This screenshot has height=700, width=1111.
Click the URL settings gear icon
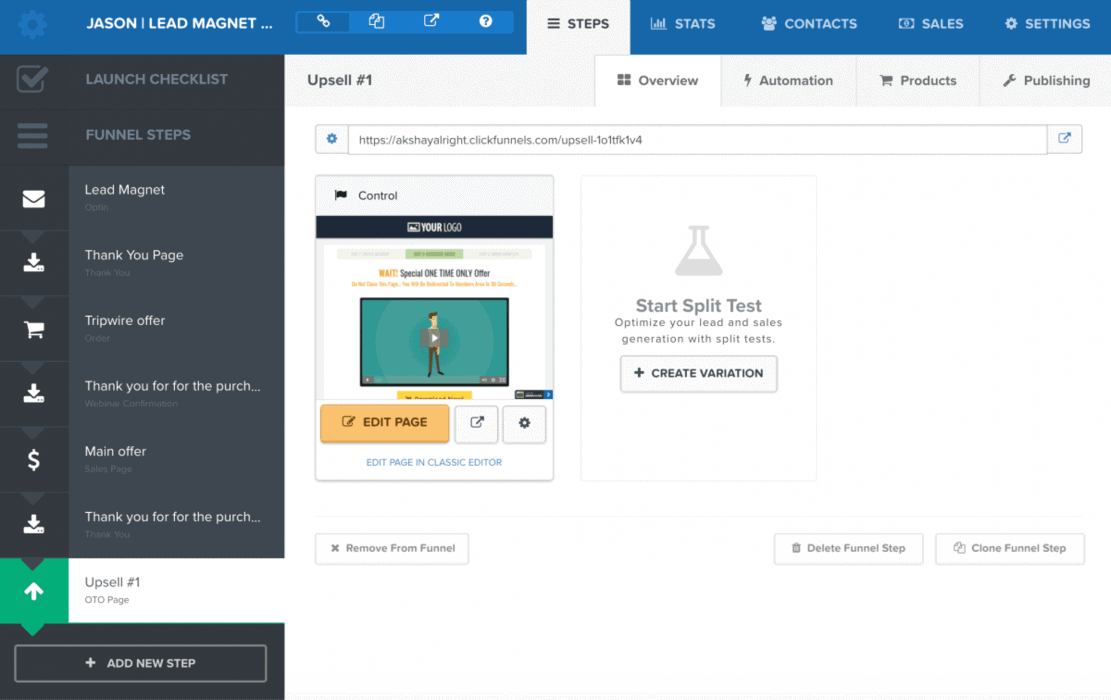[332, 140]
